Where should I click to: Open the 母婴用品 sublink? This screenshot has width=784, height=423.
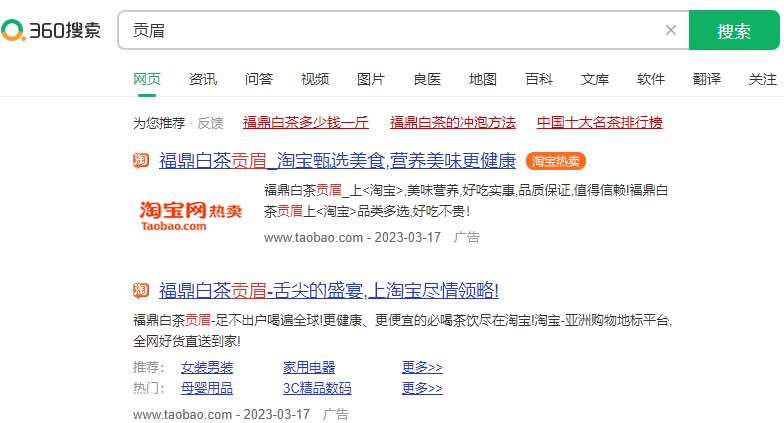pos(207,388)
